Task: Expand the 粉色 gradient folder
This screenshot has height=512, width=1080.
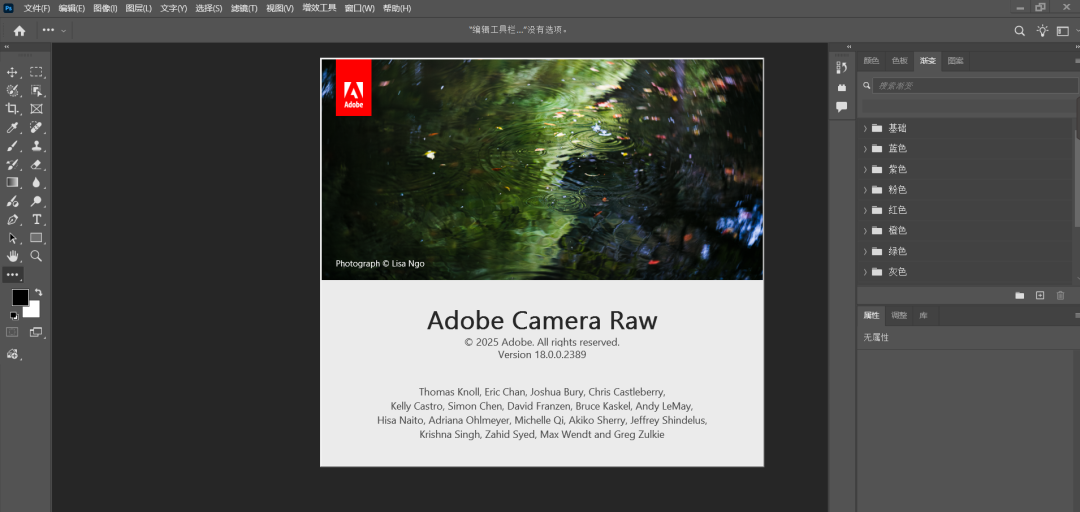Action: pyautogui.click(x=865, y=190)
